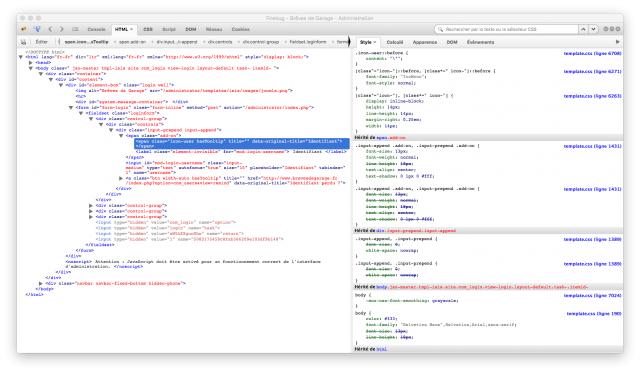Click the detach Firebug round icon

(x=612, y=29)
